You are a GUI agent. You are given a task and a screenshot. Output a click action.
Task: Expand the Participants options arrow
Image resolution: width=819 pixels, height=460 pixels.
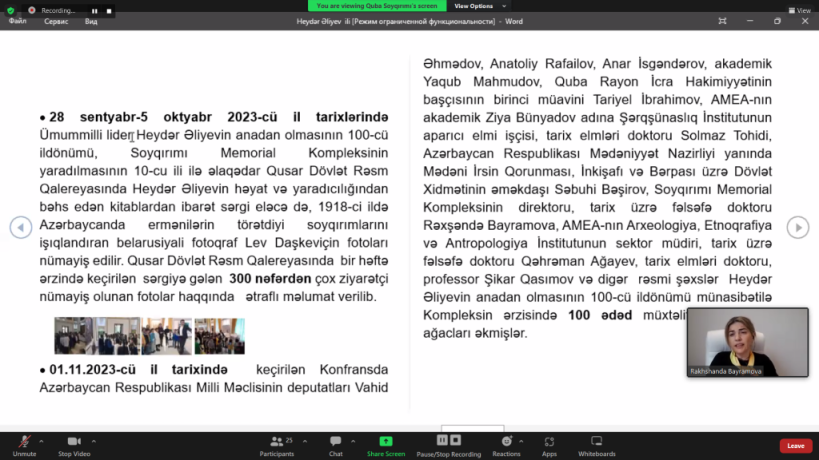305,442
